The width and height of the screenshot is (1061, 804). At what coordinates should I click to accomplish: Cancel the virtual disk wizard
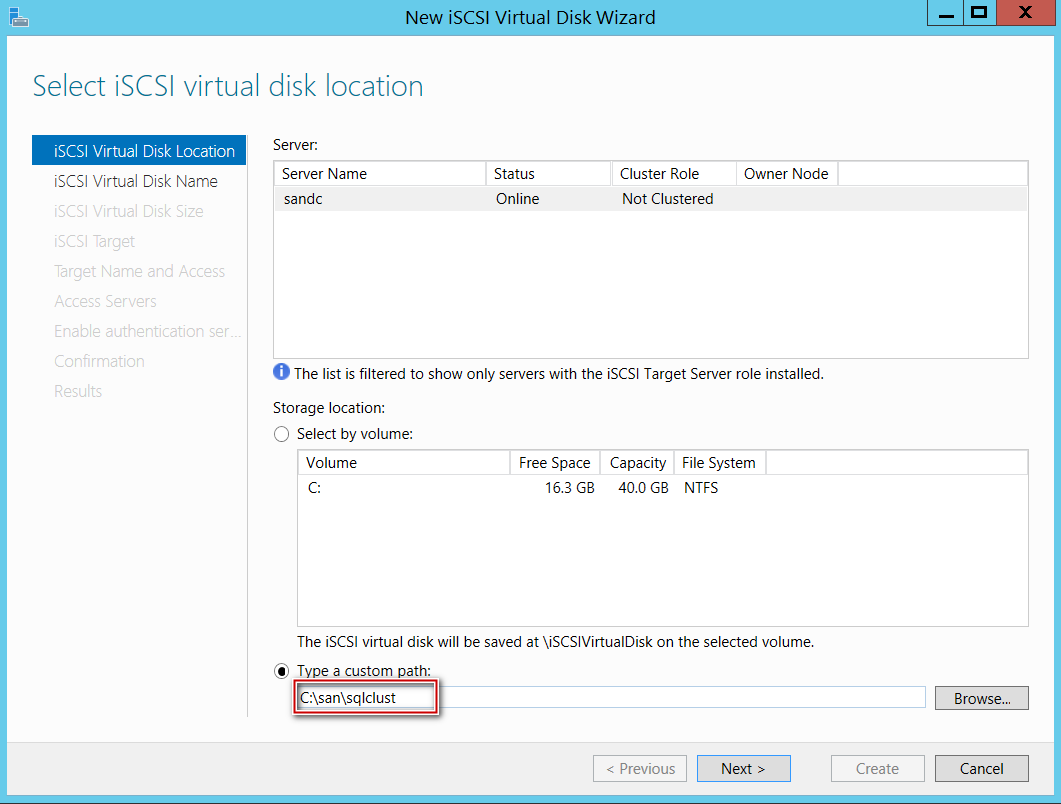(x=981, y=768)
